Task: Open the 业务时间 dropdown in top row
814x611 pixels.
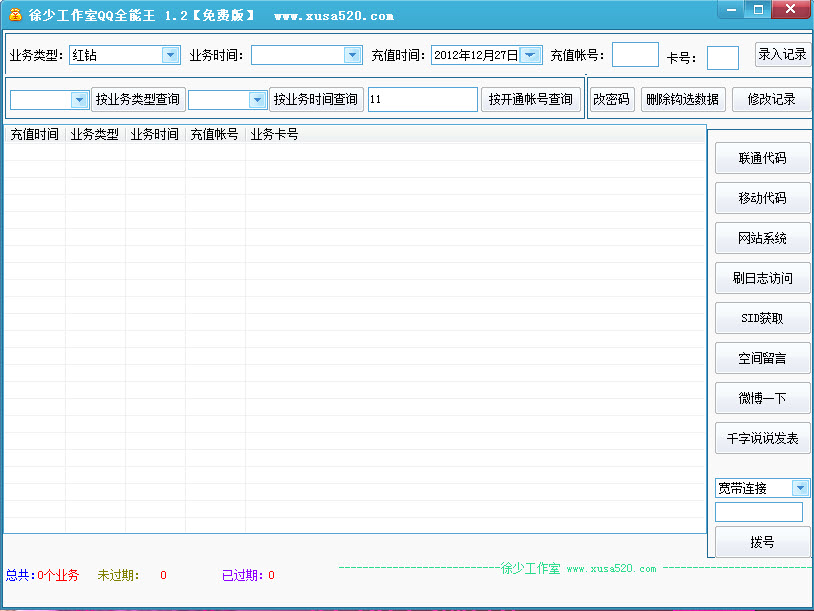Action: pyautogui.click(x=352, y=55)
